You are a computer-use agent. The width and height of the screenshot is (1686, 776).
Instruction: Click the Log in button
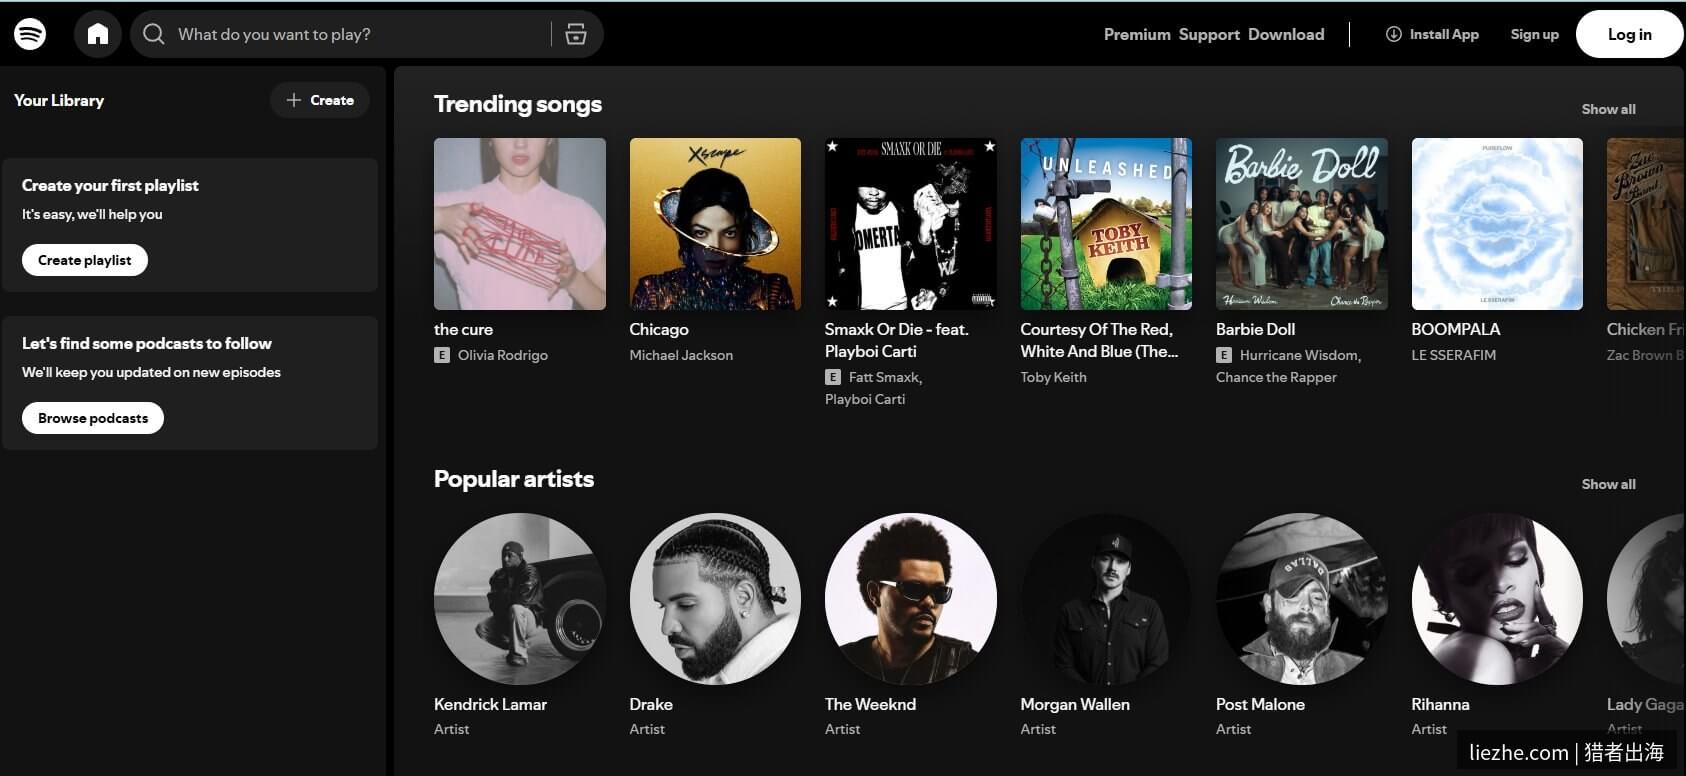pos(1629,34)
